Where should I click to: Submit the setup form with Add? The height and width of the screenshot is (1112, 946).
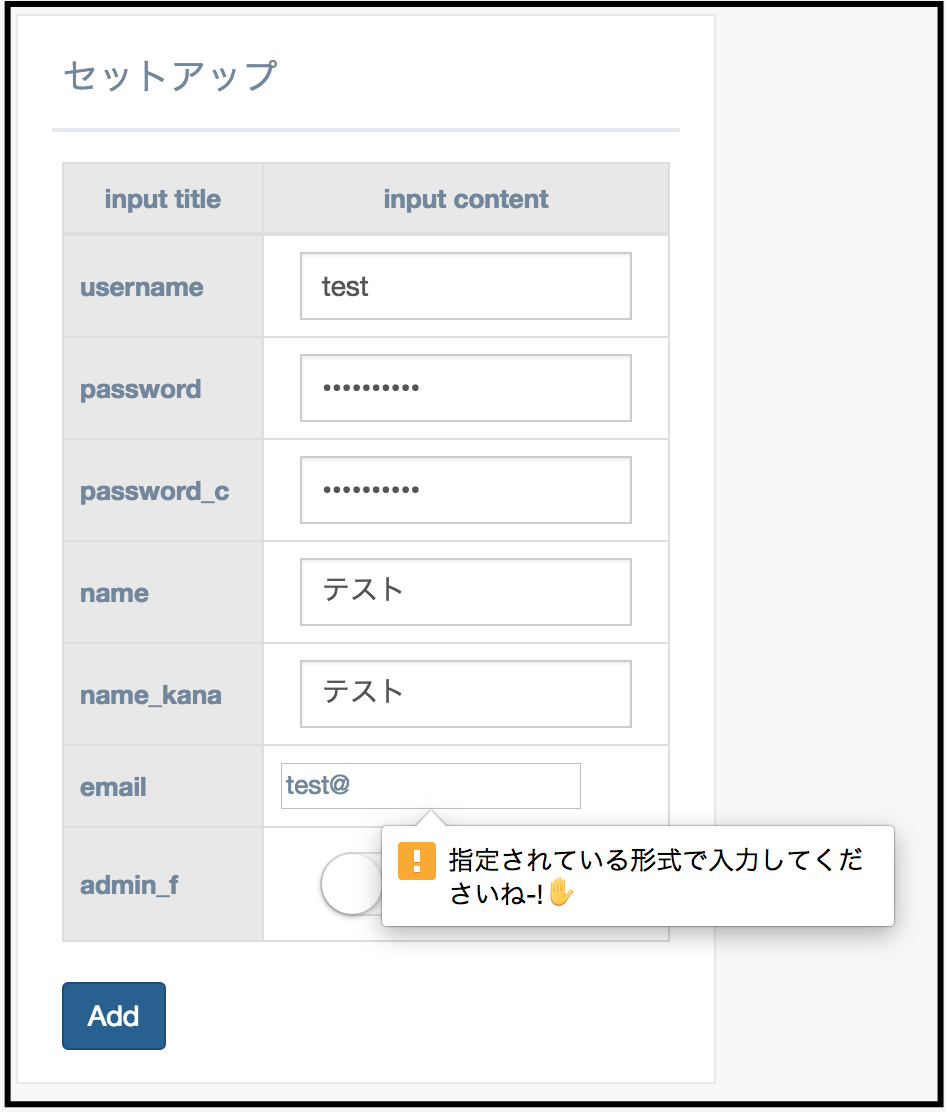coord(113,1016)
